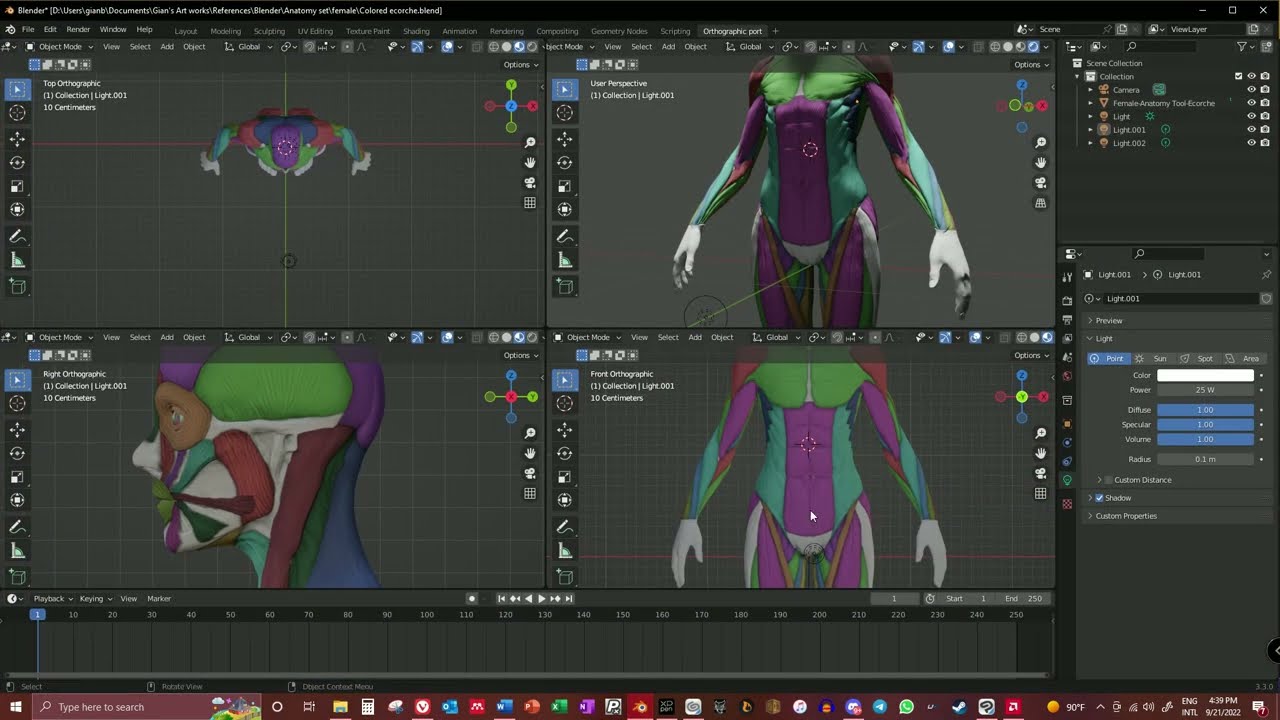Image resolution: width=1280 pixels, height=720 pixels.
Task: Open Options dropdown in Front Orthographic viewport
Action: click(x=1031, y=355)
